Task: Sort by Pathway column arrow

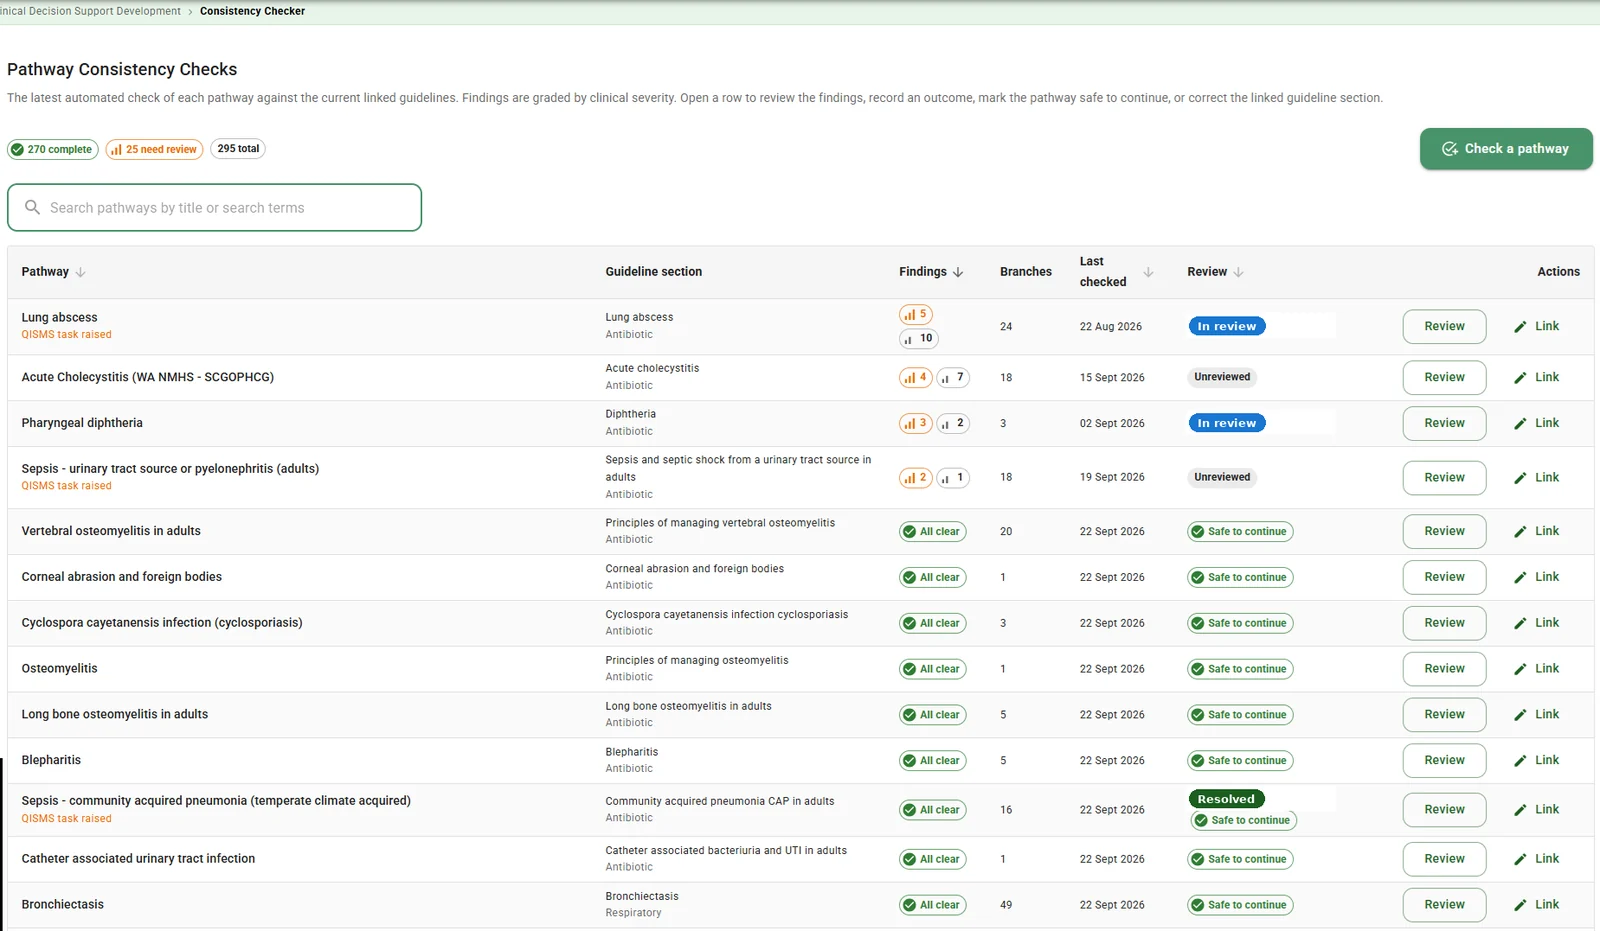Action: [x=81, y=272]
